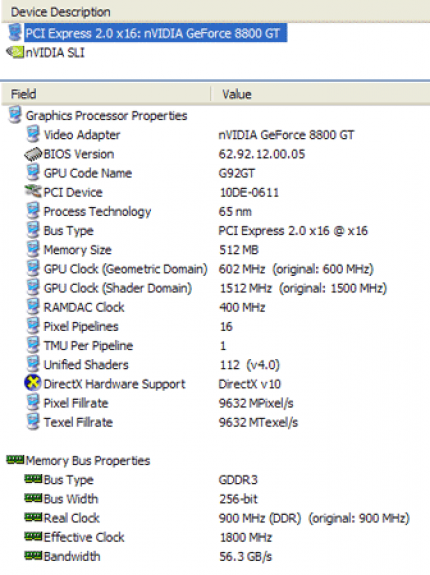Click the PCI Device card icon

33,192
